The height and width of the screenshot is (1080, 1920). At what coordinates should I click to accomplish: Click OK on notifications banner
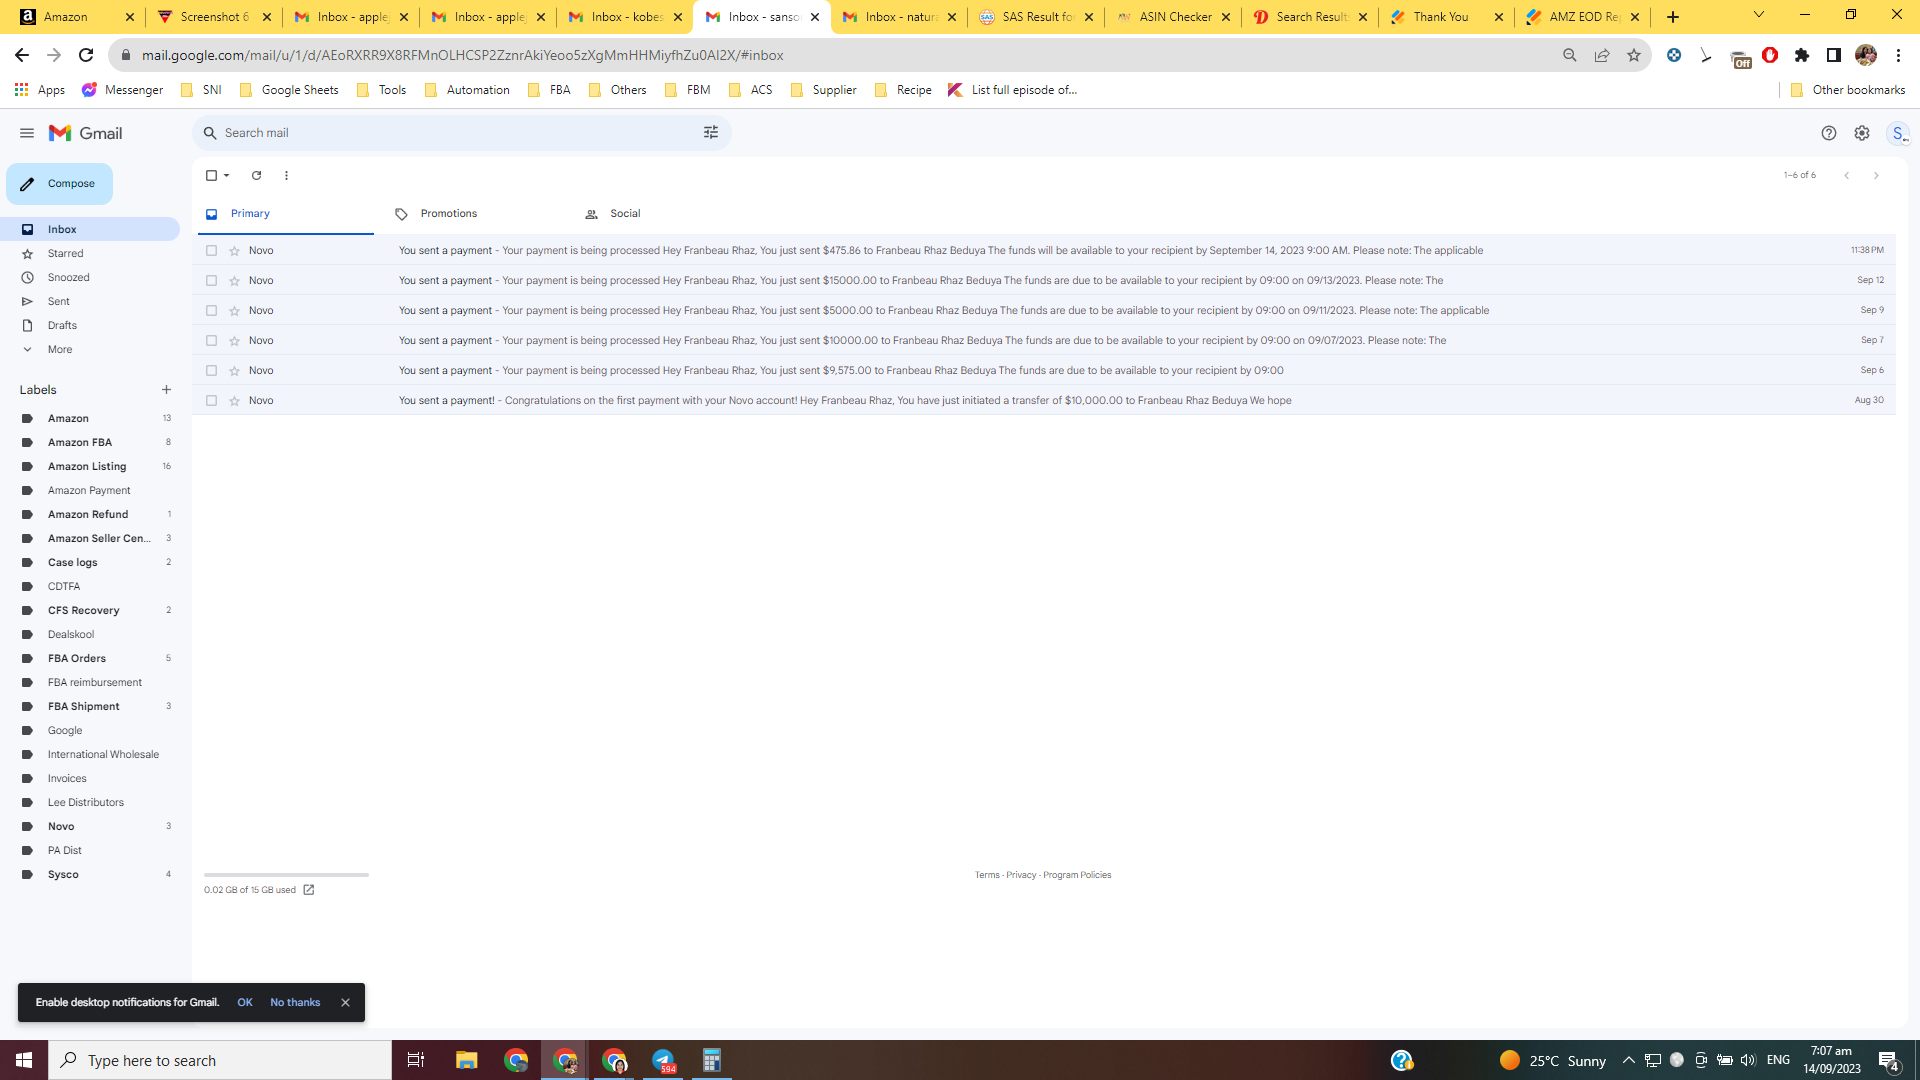(x=245, y=1003)
